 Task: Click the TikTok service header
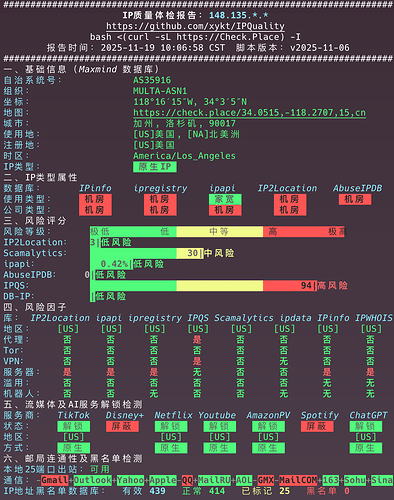coord(74,415)
